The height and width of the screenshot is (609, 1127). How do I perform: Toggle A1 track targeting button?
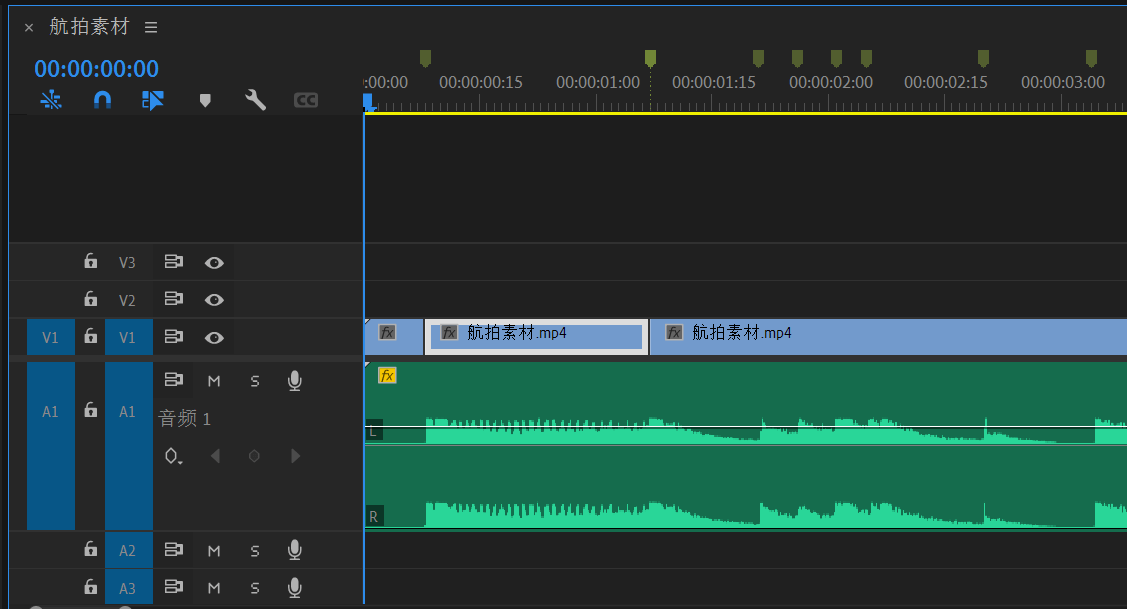point(128,446)
